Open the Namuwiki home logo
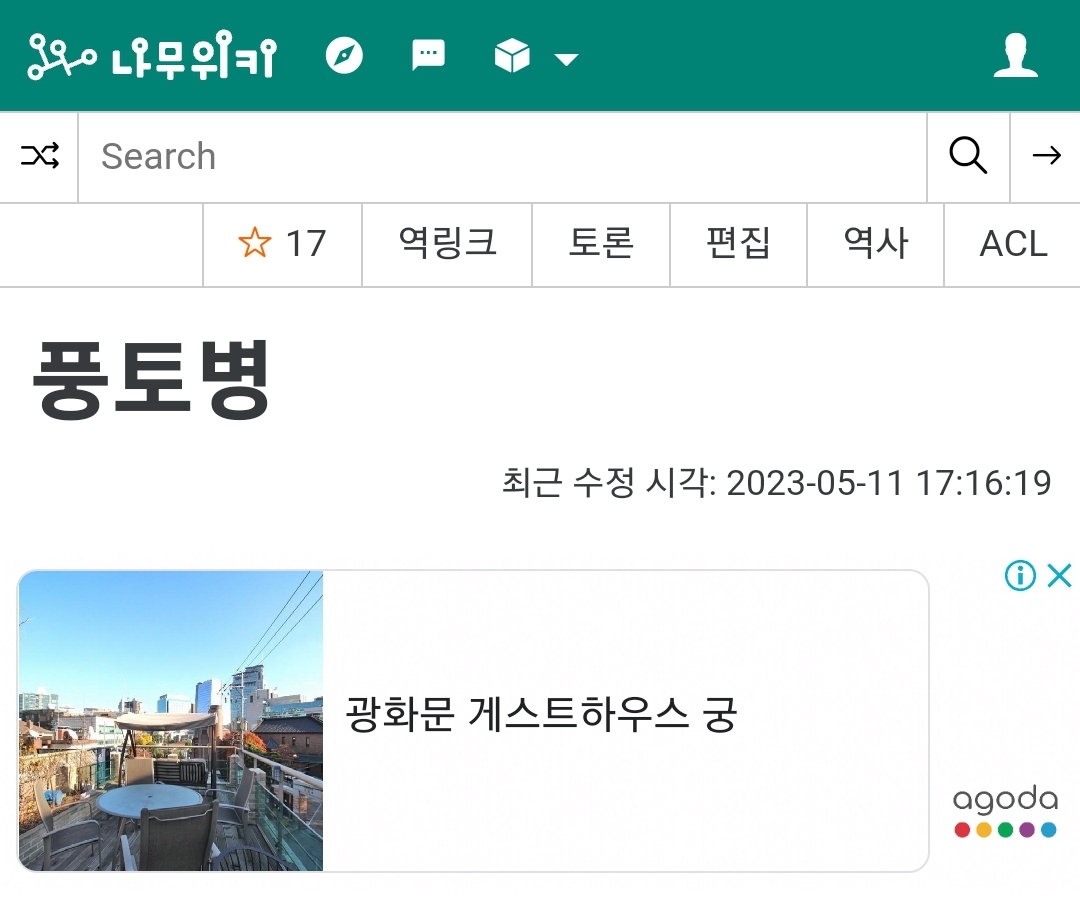The height and width of the screenshot is (915, 1080). click(x=152, y=55)
